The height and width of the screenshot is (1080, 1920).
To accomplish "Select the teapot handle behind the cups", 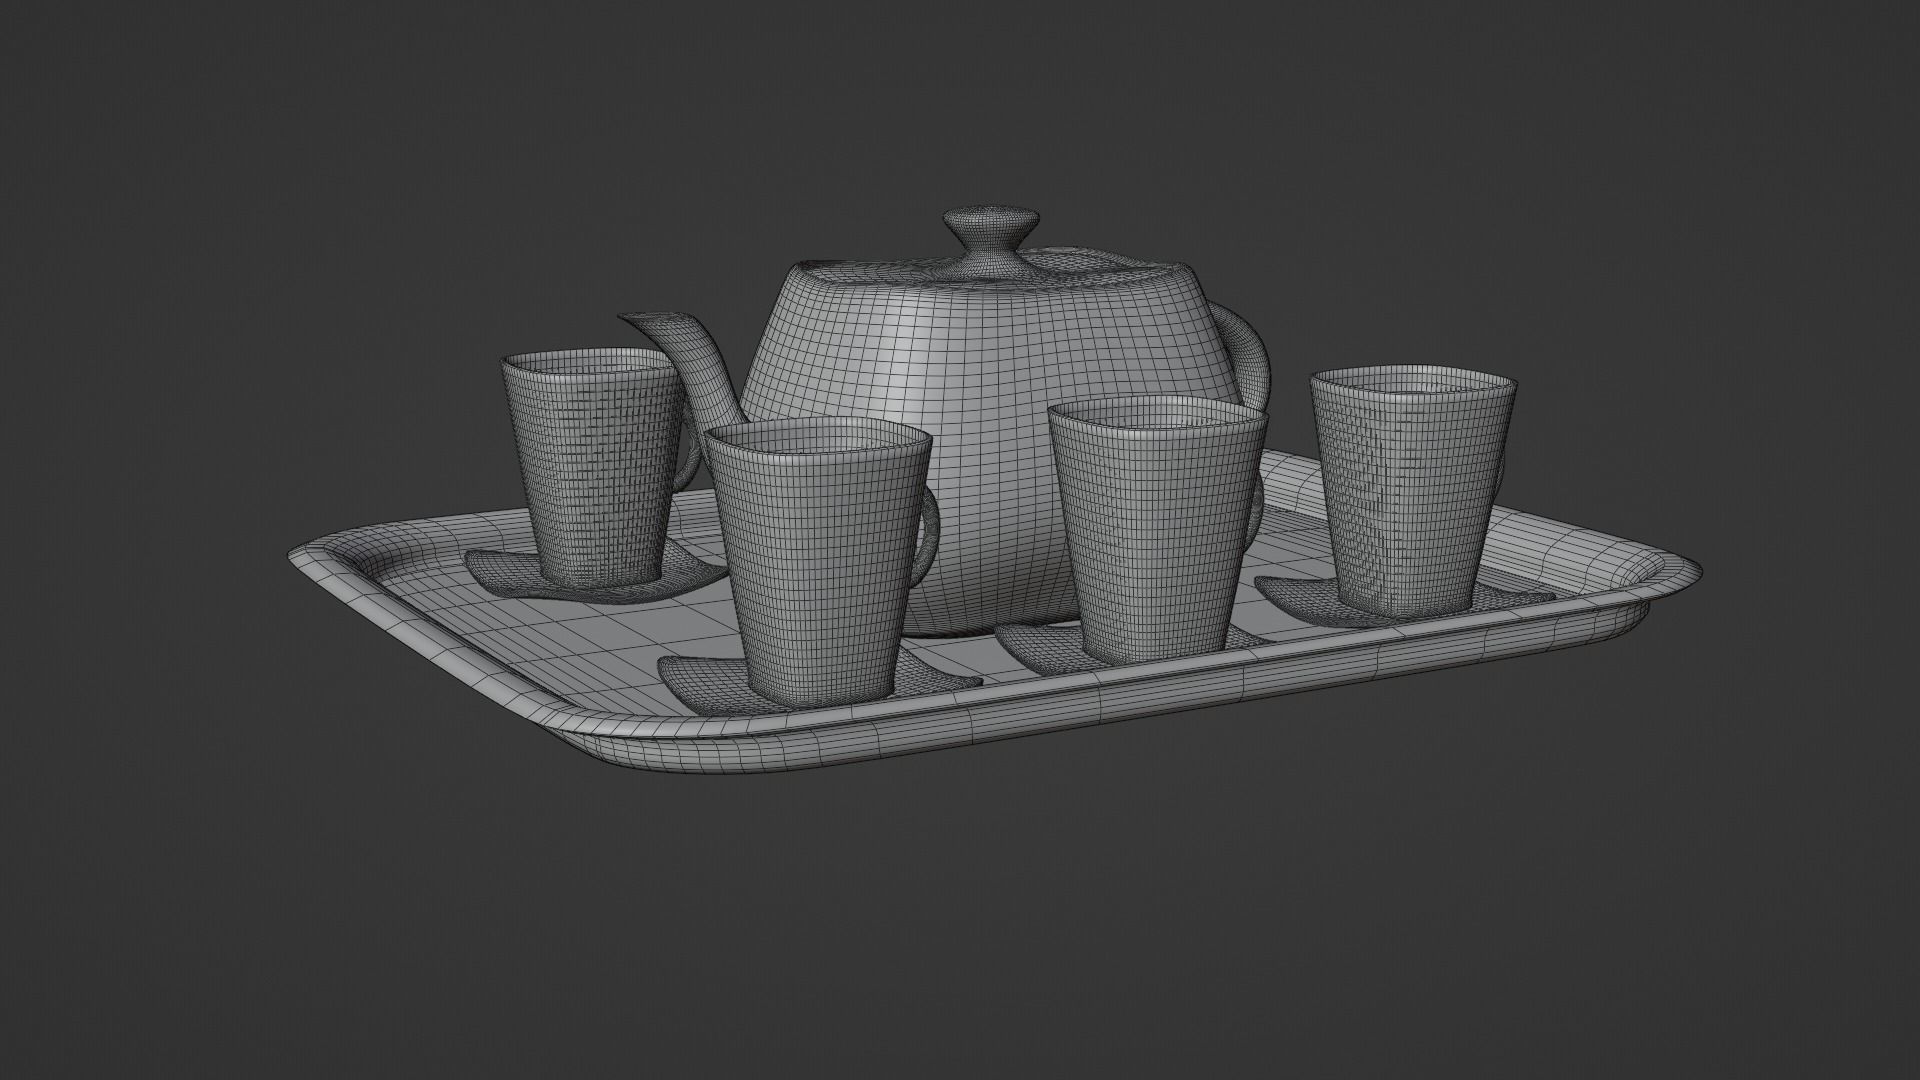I will 1244,355.
